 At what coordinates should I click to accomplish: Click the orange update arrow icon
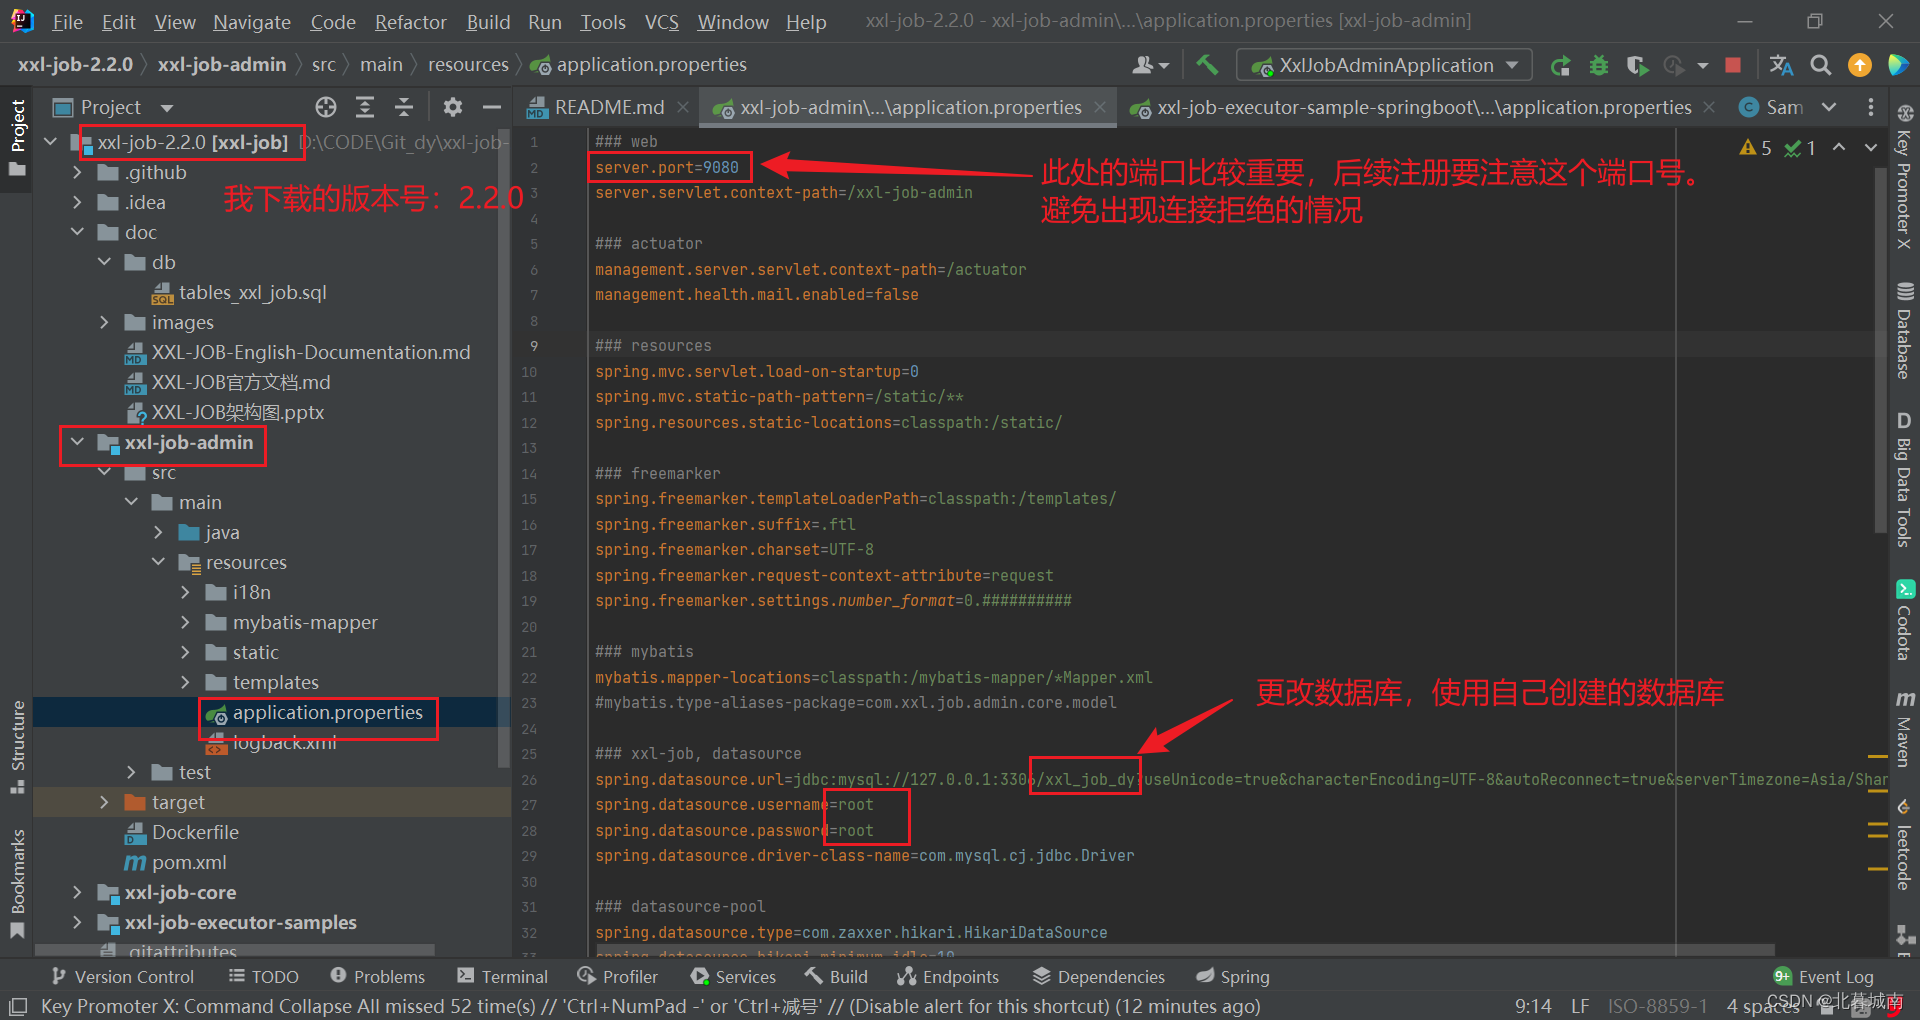point(1860,65)
